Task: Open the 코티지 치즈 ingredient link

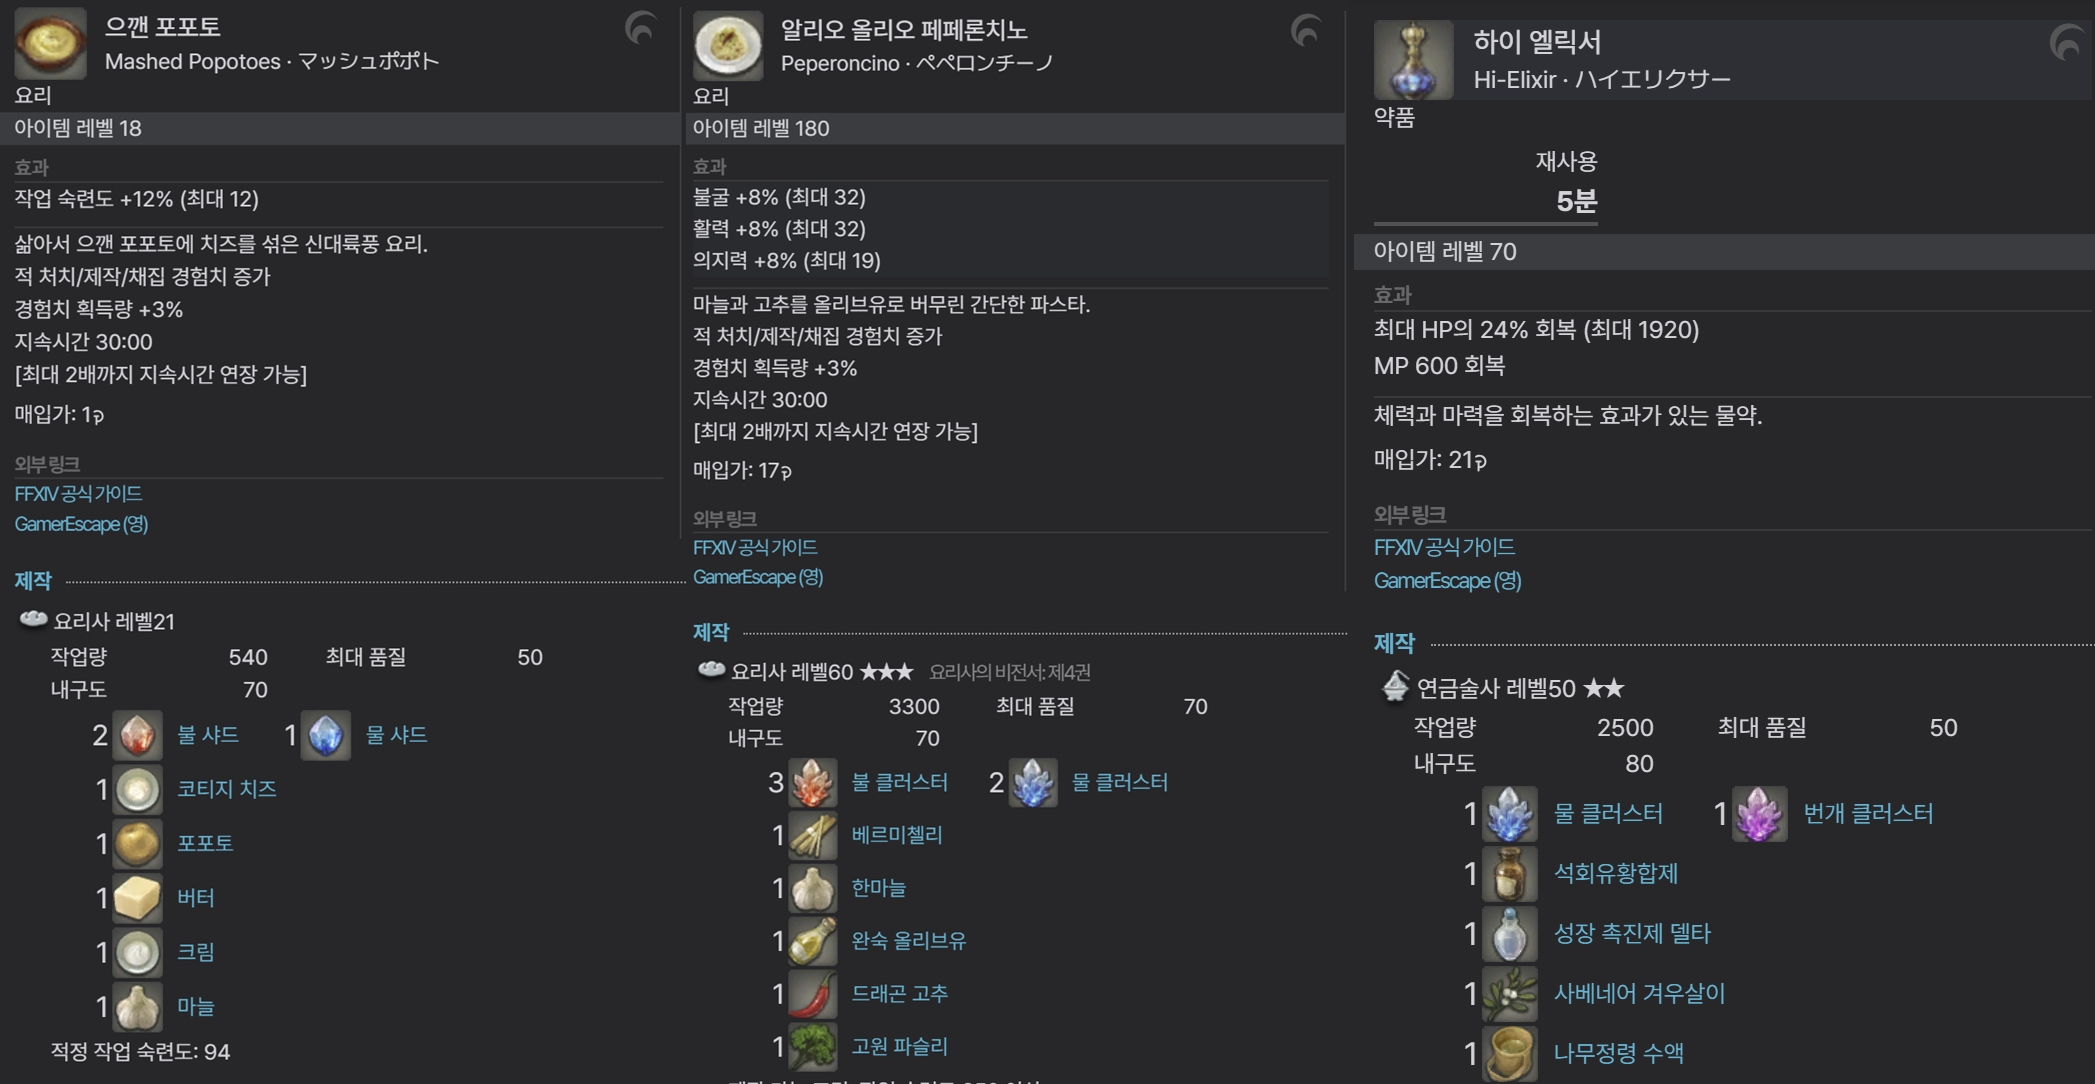Action: coord(227,789)
